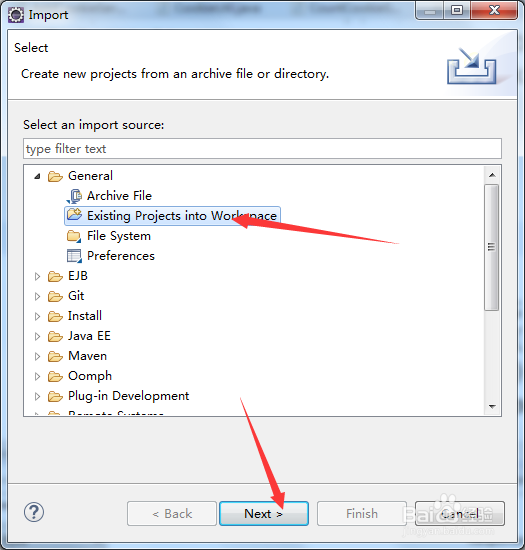Click the Archive File import icon
This screenshot has height=550, width=525.
[x=74, y=196]
